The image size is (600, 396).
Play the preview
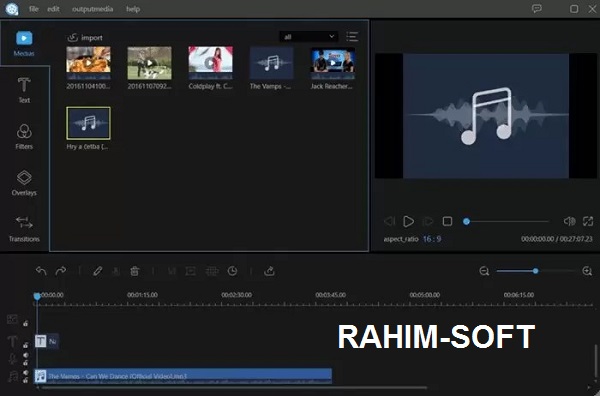coord(408,221)
